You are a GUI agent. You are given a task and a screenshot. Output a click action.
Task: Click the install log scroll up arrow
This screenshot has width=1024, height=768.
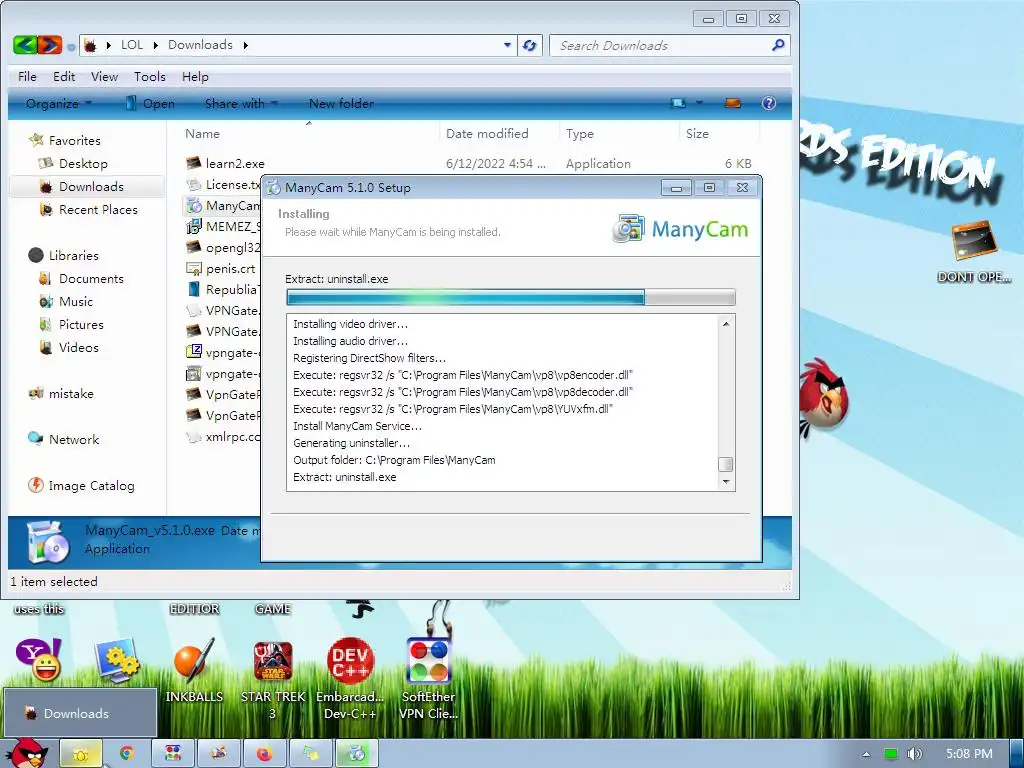pyautogui.click(x=726, y=324)
